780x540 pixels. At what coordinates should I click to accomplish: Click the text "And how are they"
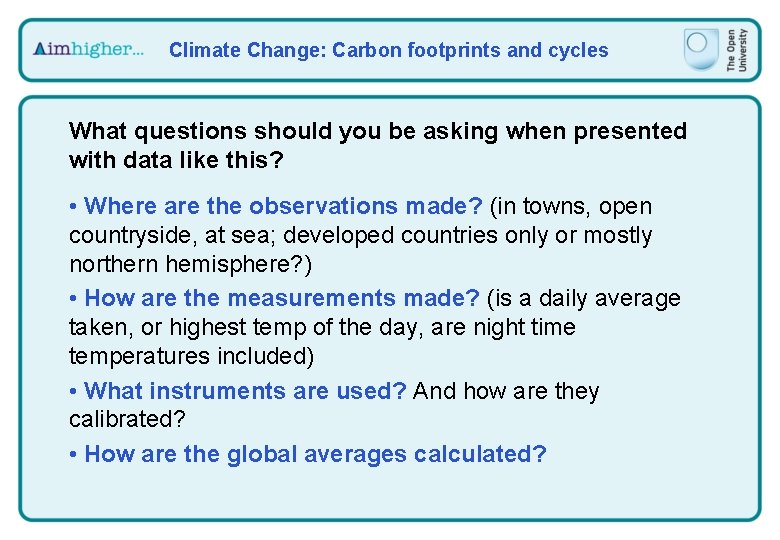[x=506, y=390]
